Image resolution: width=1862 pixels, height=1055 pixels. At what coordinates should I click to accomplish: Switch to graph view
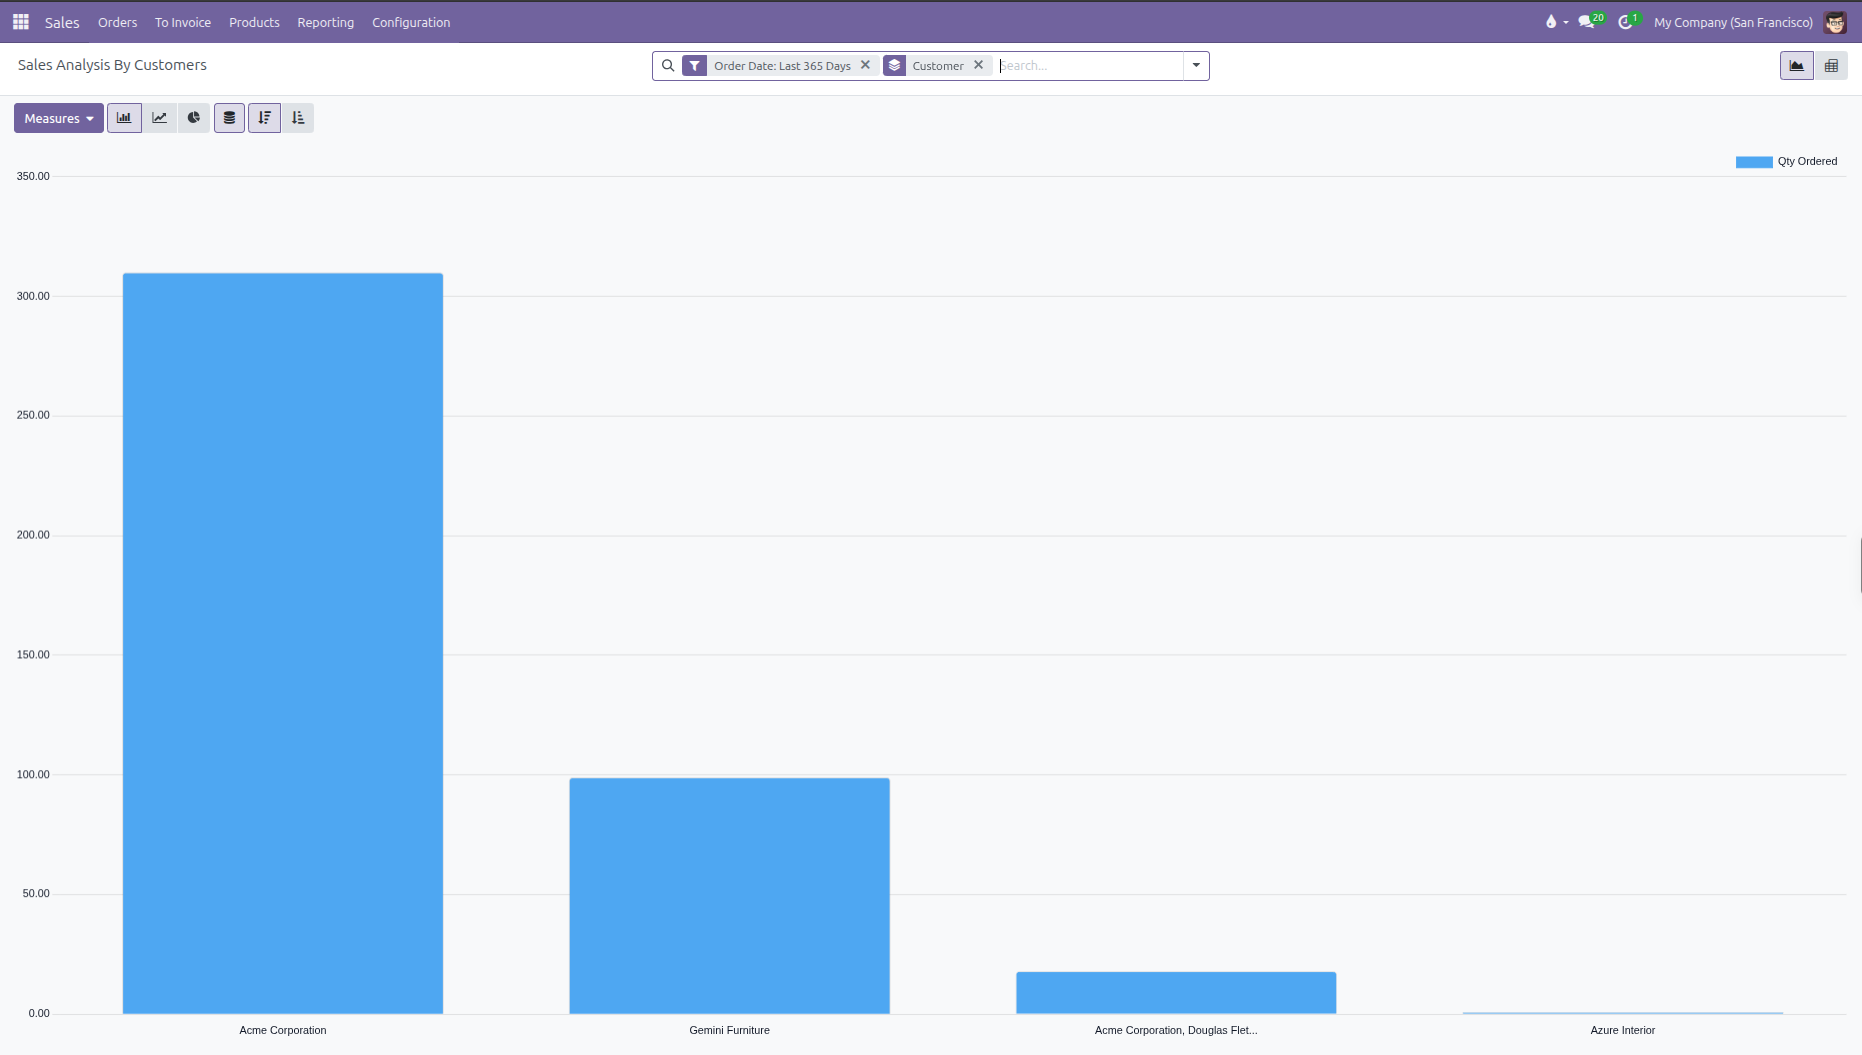point(1797,66)
